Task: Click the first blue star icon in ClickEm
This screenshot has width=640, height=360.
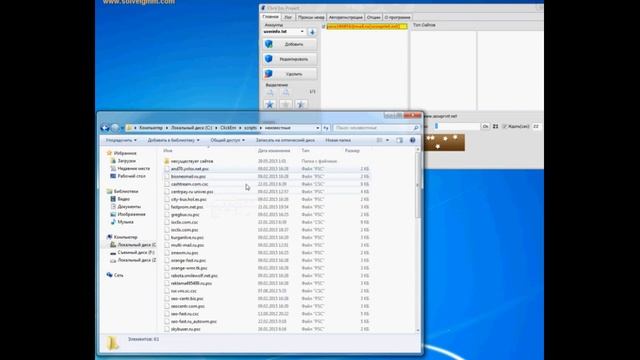Action: click(269, 105)
